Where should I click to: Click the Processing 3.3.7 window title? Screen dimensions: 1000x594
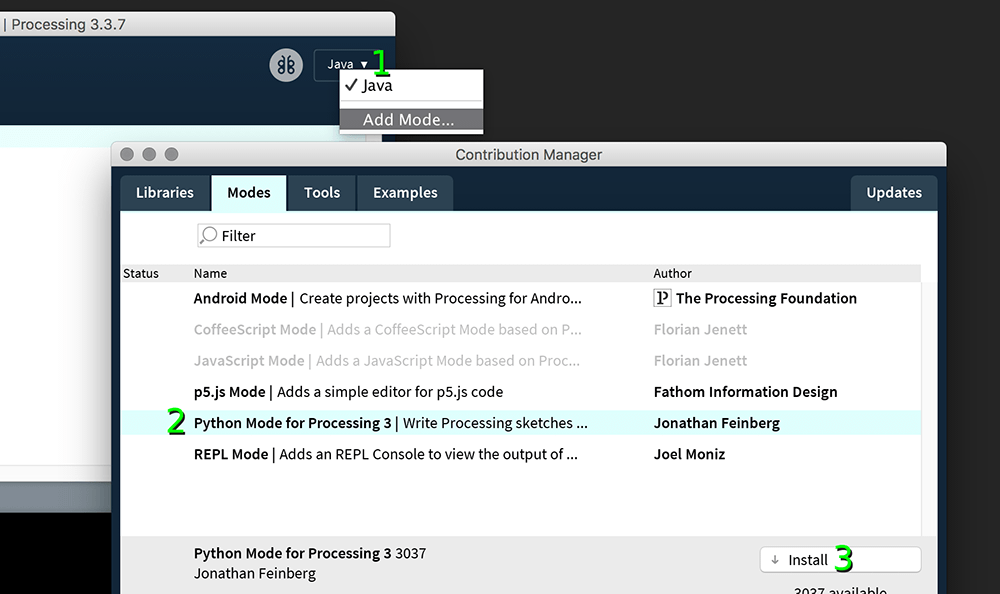click(x=68, y=24)
